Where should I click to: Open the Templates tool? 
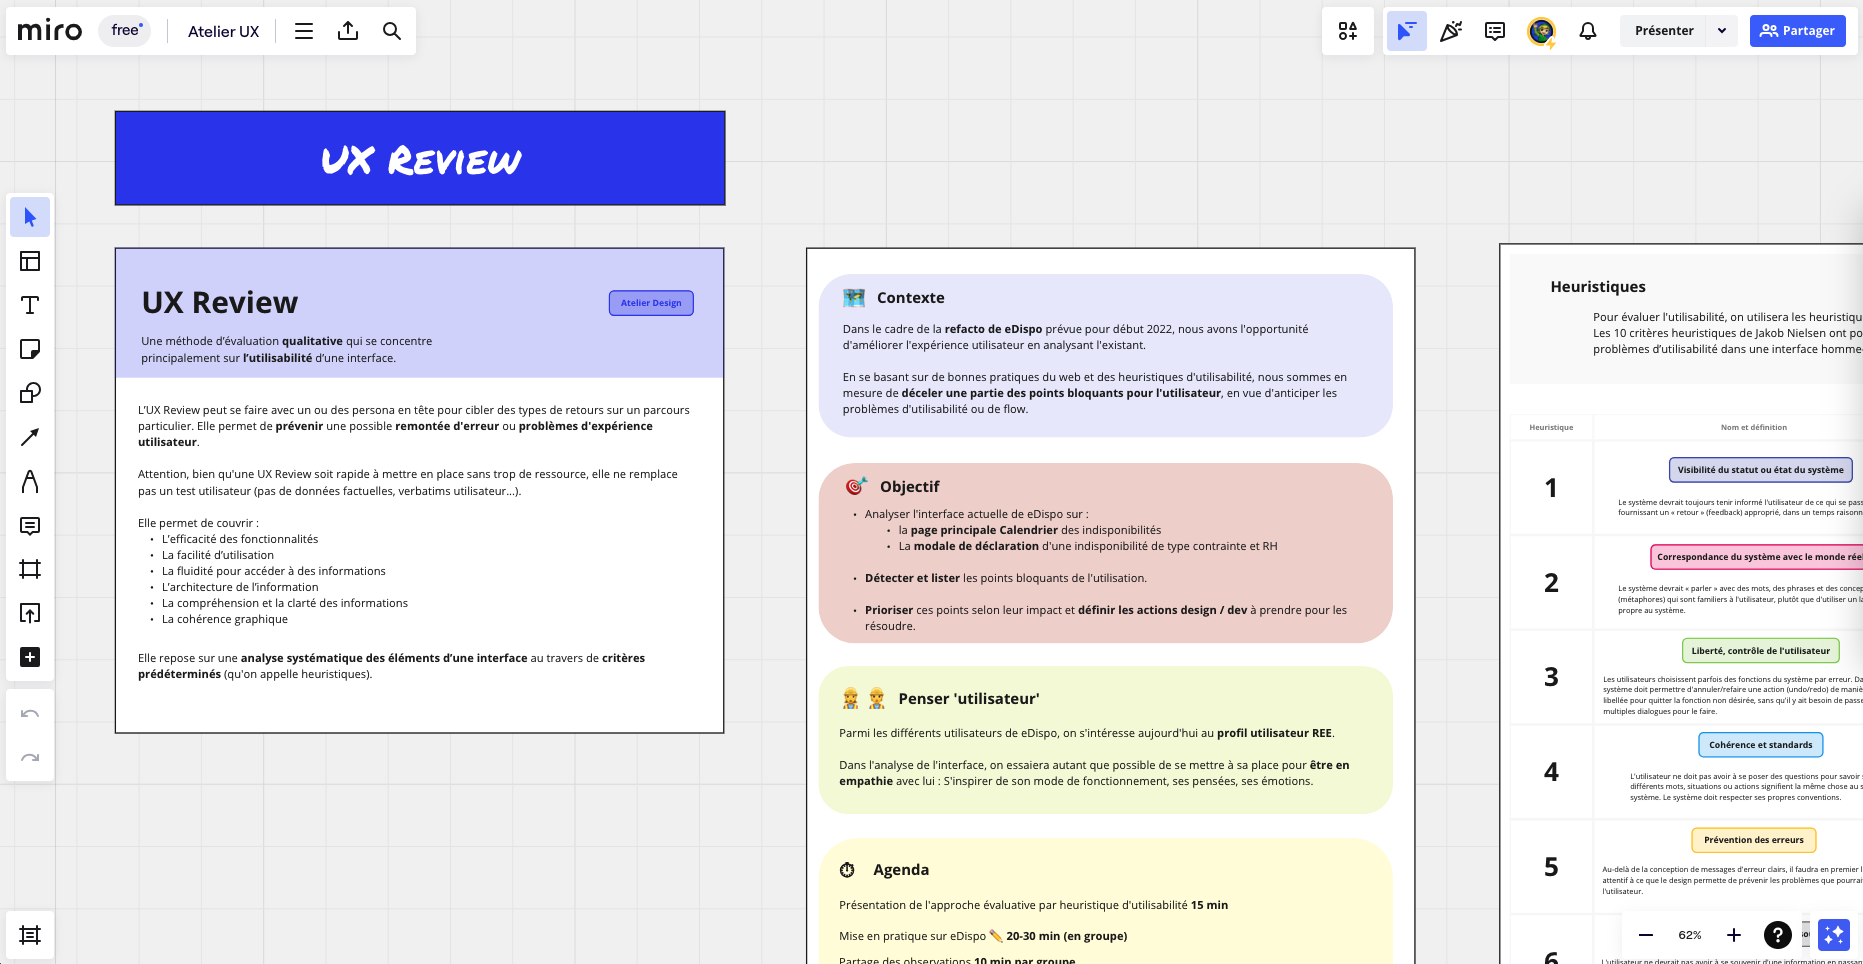click(30, 261)
